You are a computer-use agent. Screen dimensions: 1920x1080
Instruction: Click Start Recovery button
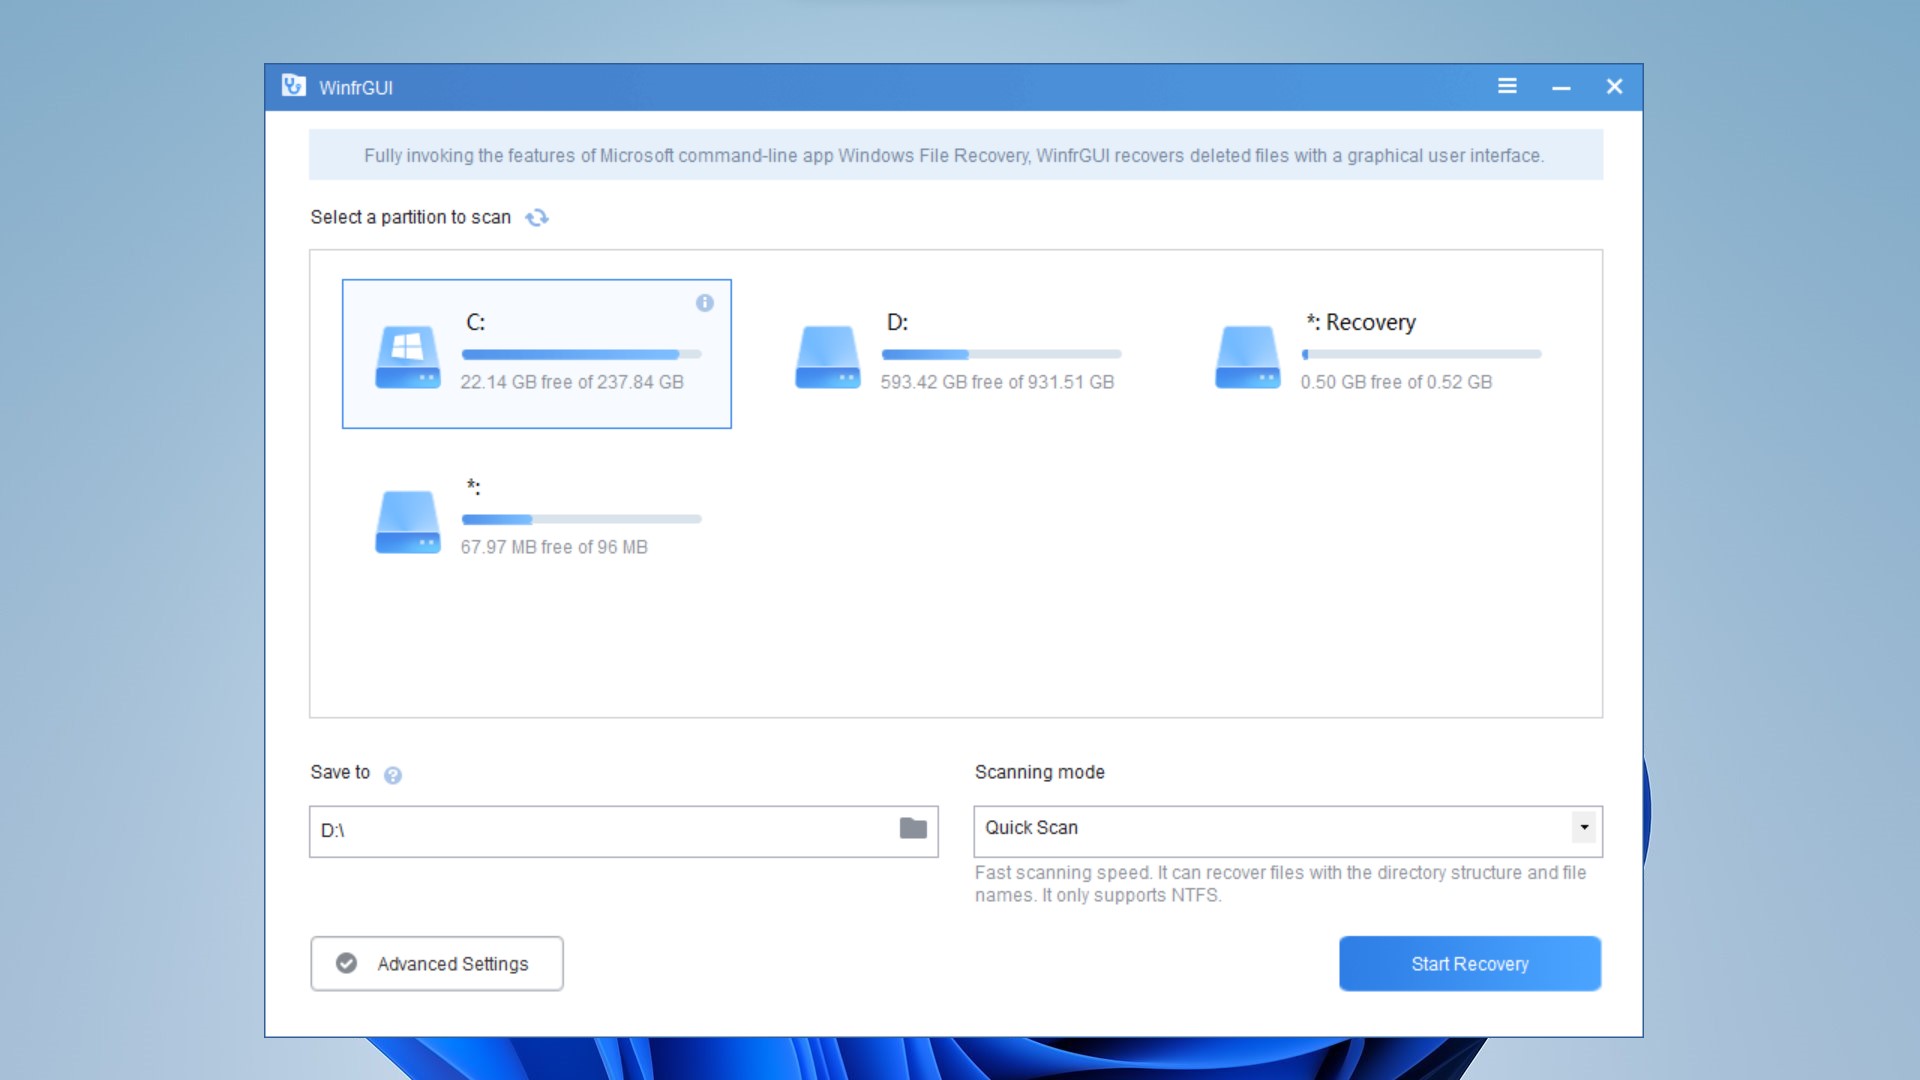coord(1469,964)
